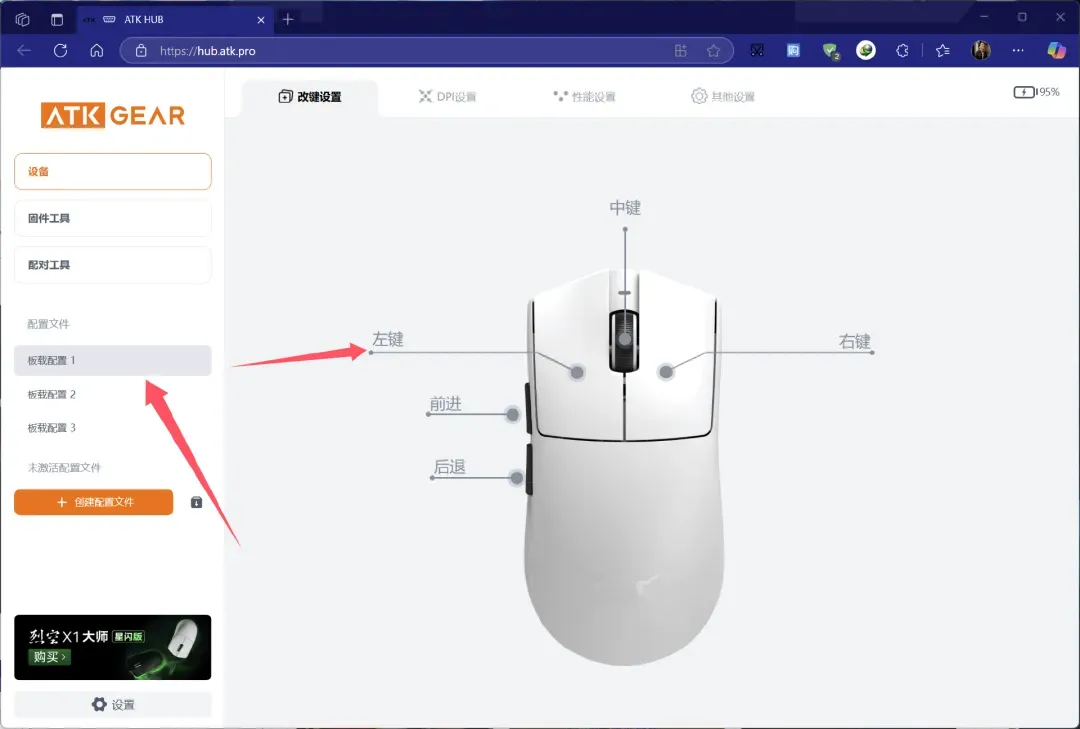The image size is (1080, 729).
Task: Click the import profile icon beside 创建配置文件
Action: click(x=197, y=502)
